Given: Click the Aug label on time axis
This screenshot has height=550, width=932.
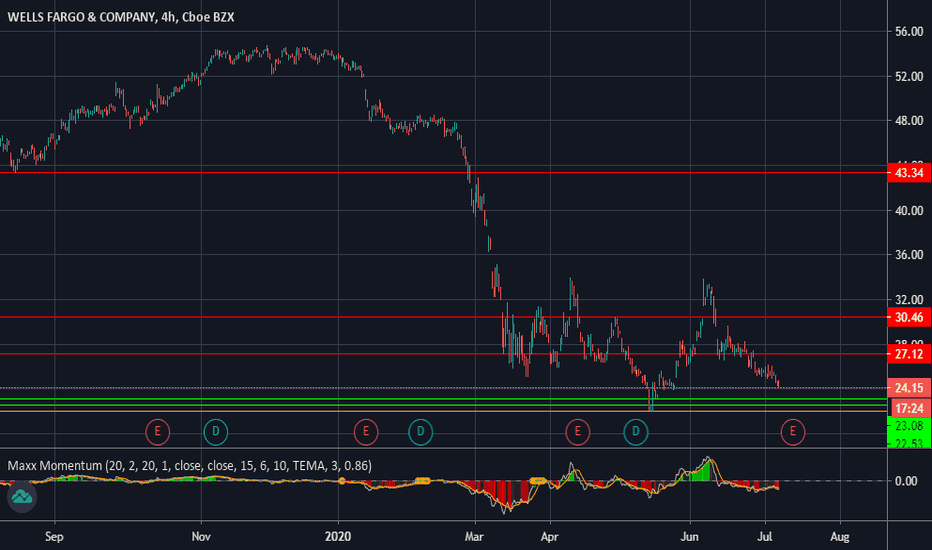Looking at the screenshot, I should pyautogui.click(x=840, y=536).
